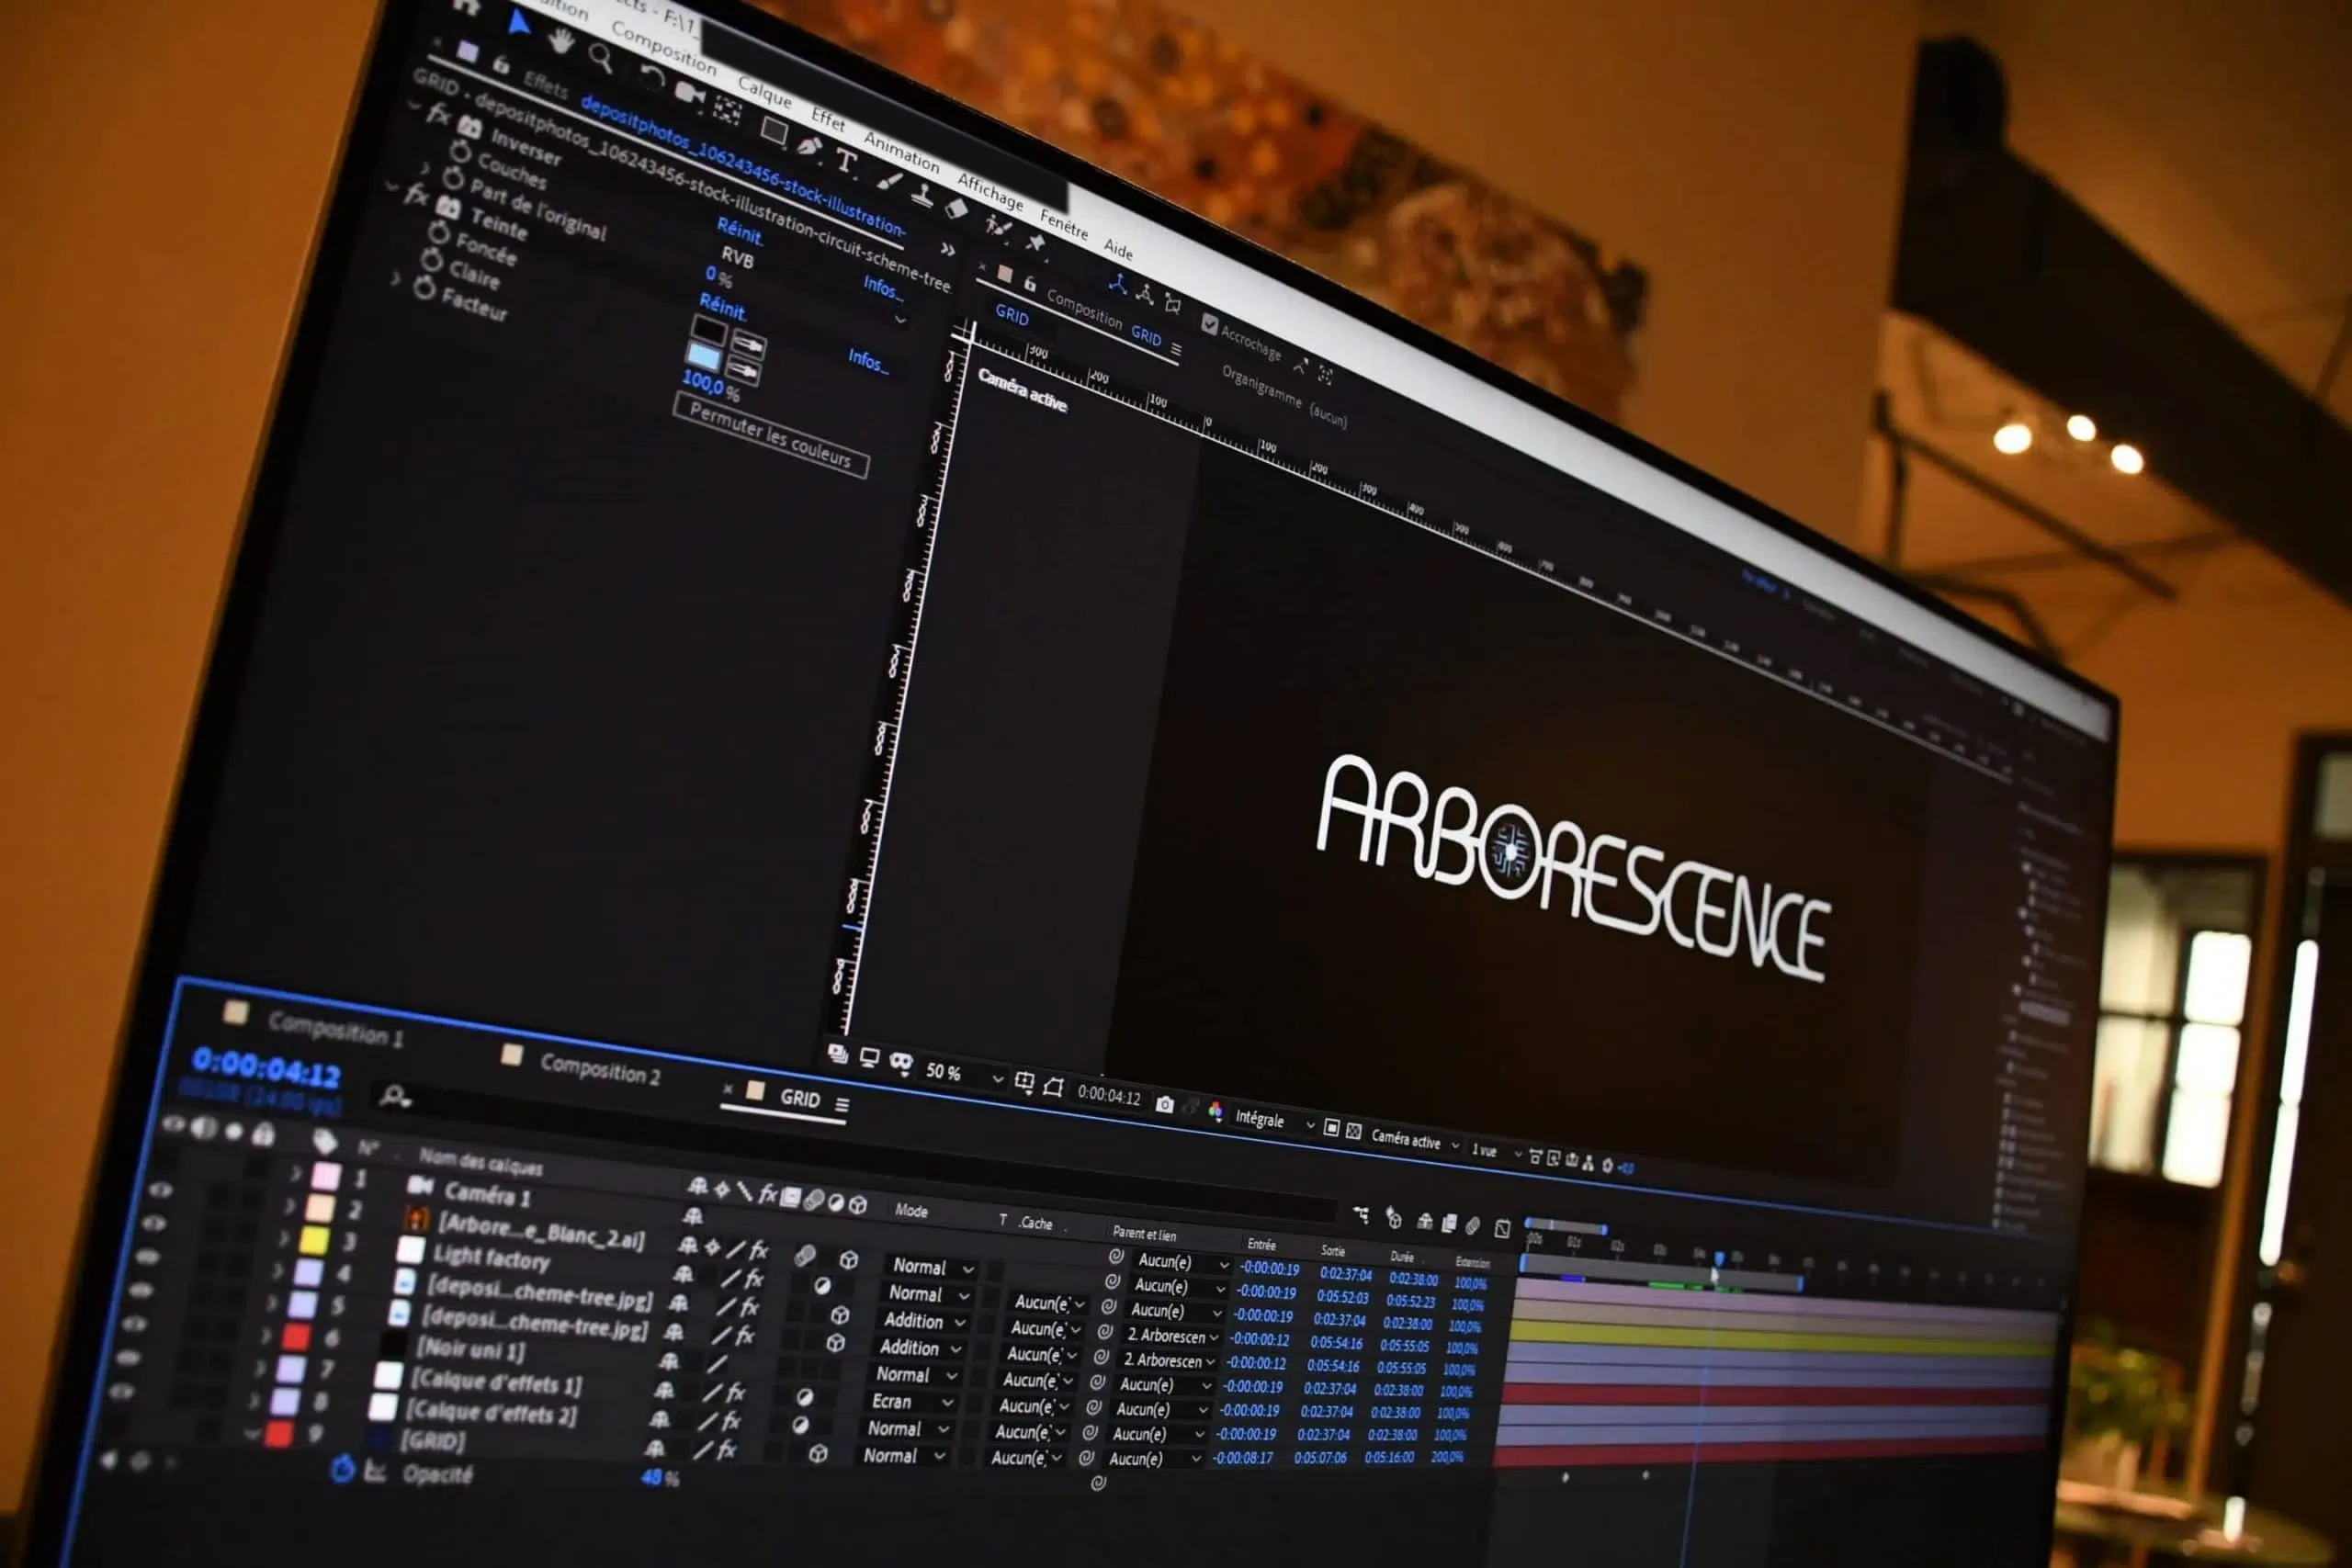Open the black Foncée color swatch
This screenshot has height=1568, width=2352.
[708, 330]
